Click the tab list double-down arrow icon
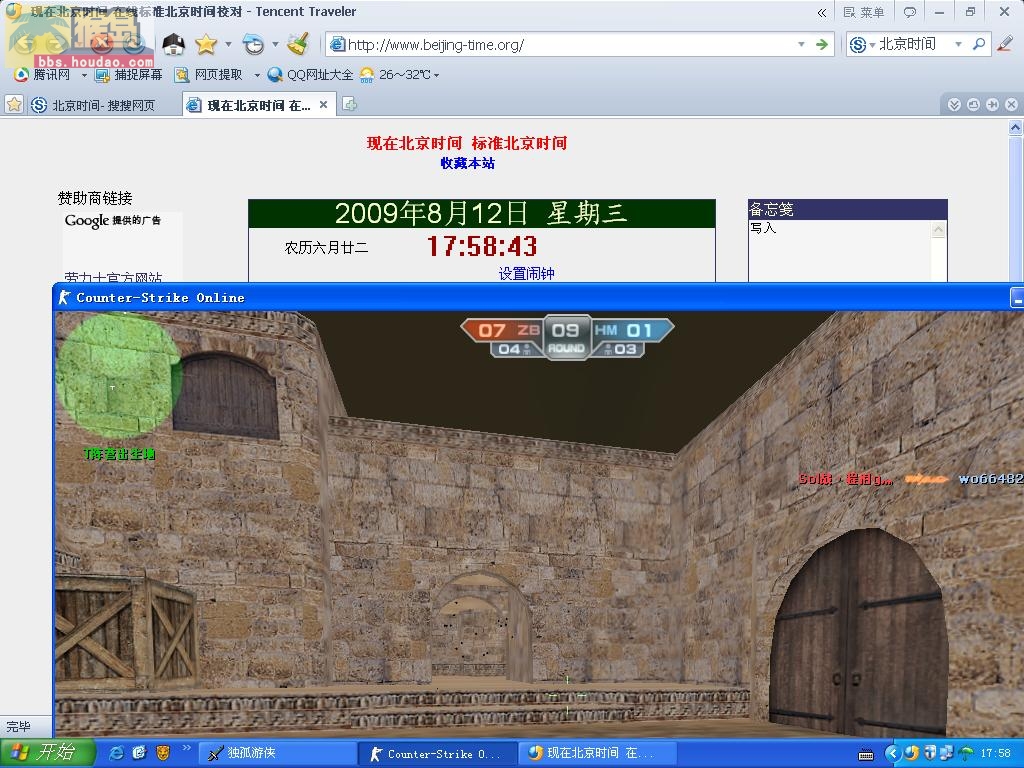 tap(954, 104)
